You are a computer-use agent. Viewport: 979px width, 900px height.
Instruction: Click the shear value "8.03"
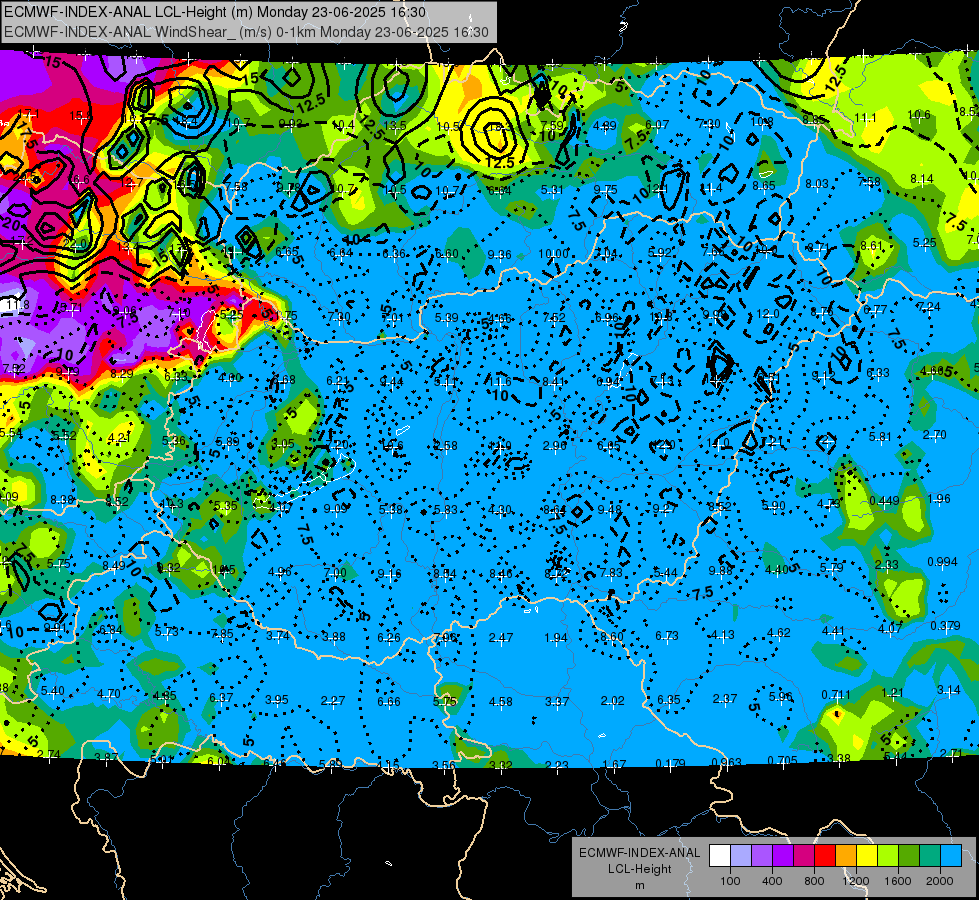(817, 184)
